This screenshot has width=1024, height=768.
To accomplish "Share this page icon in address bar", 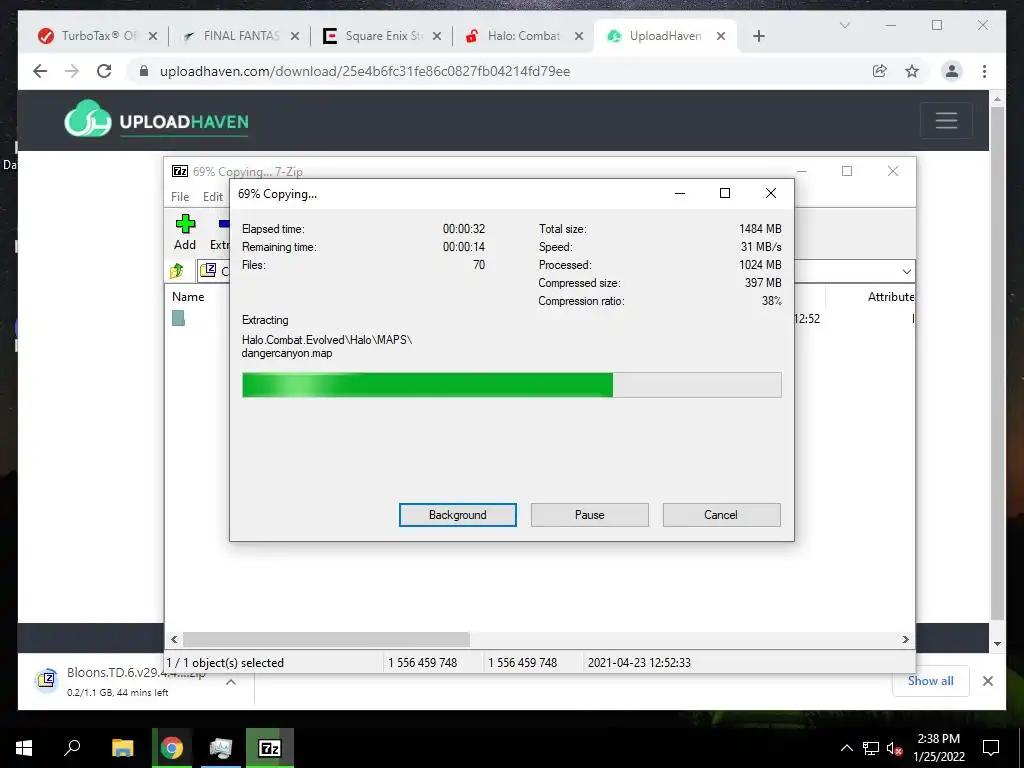I will click(880, 71).
